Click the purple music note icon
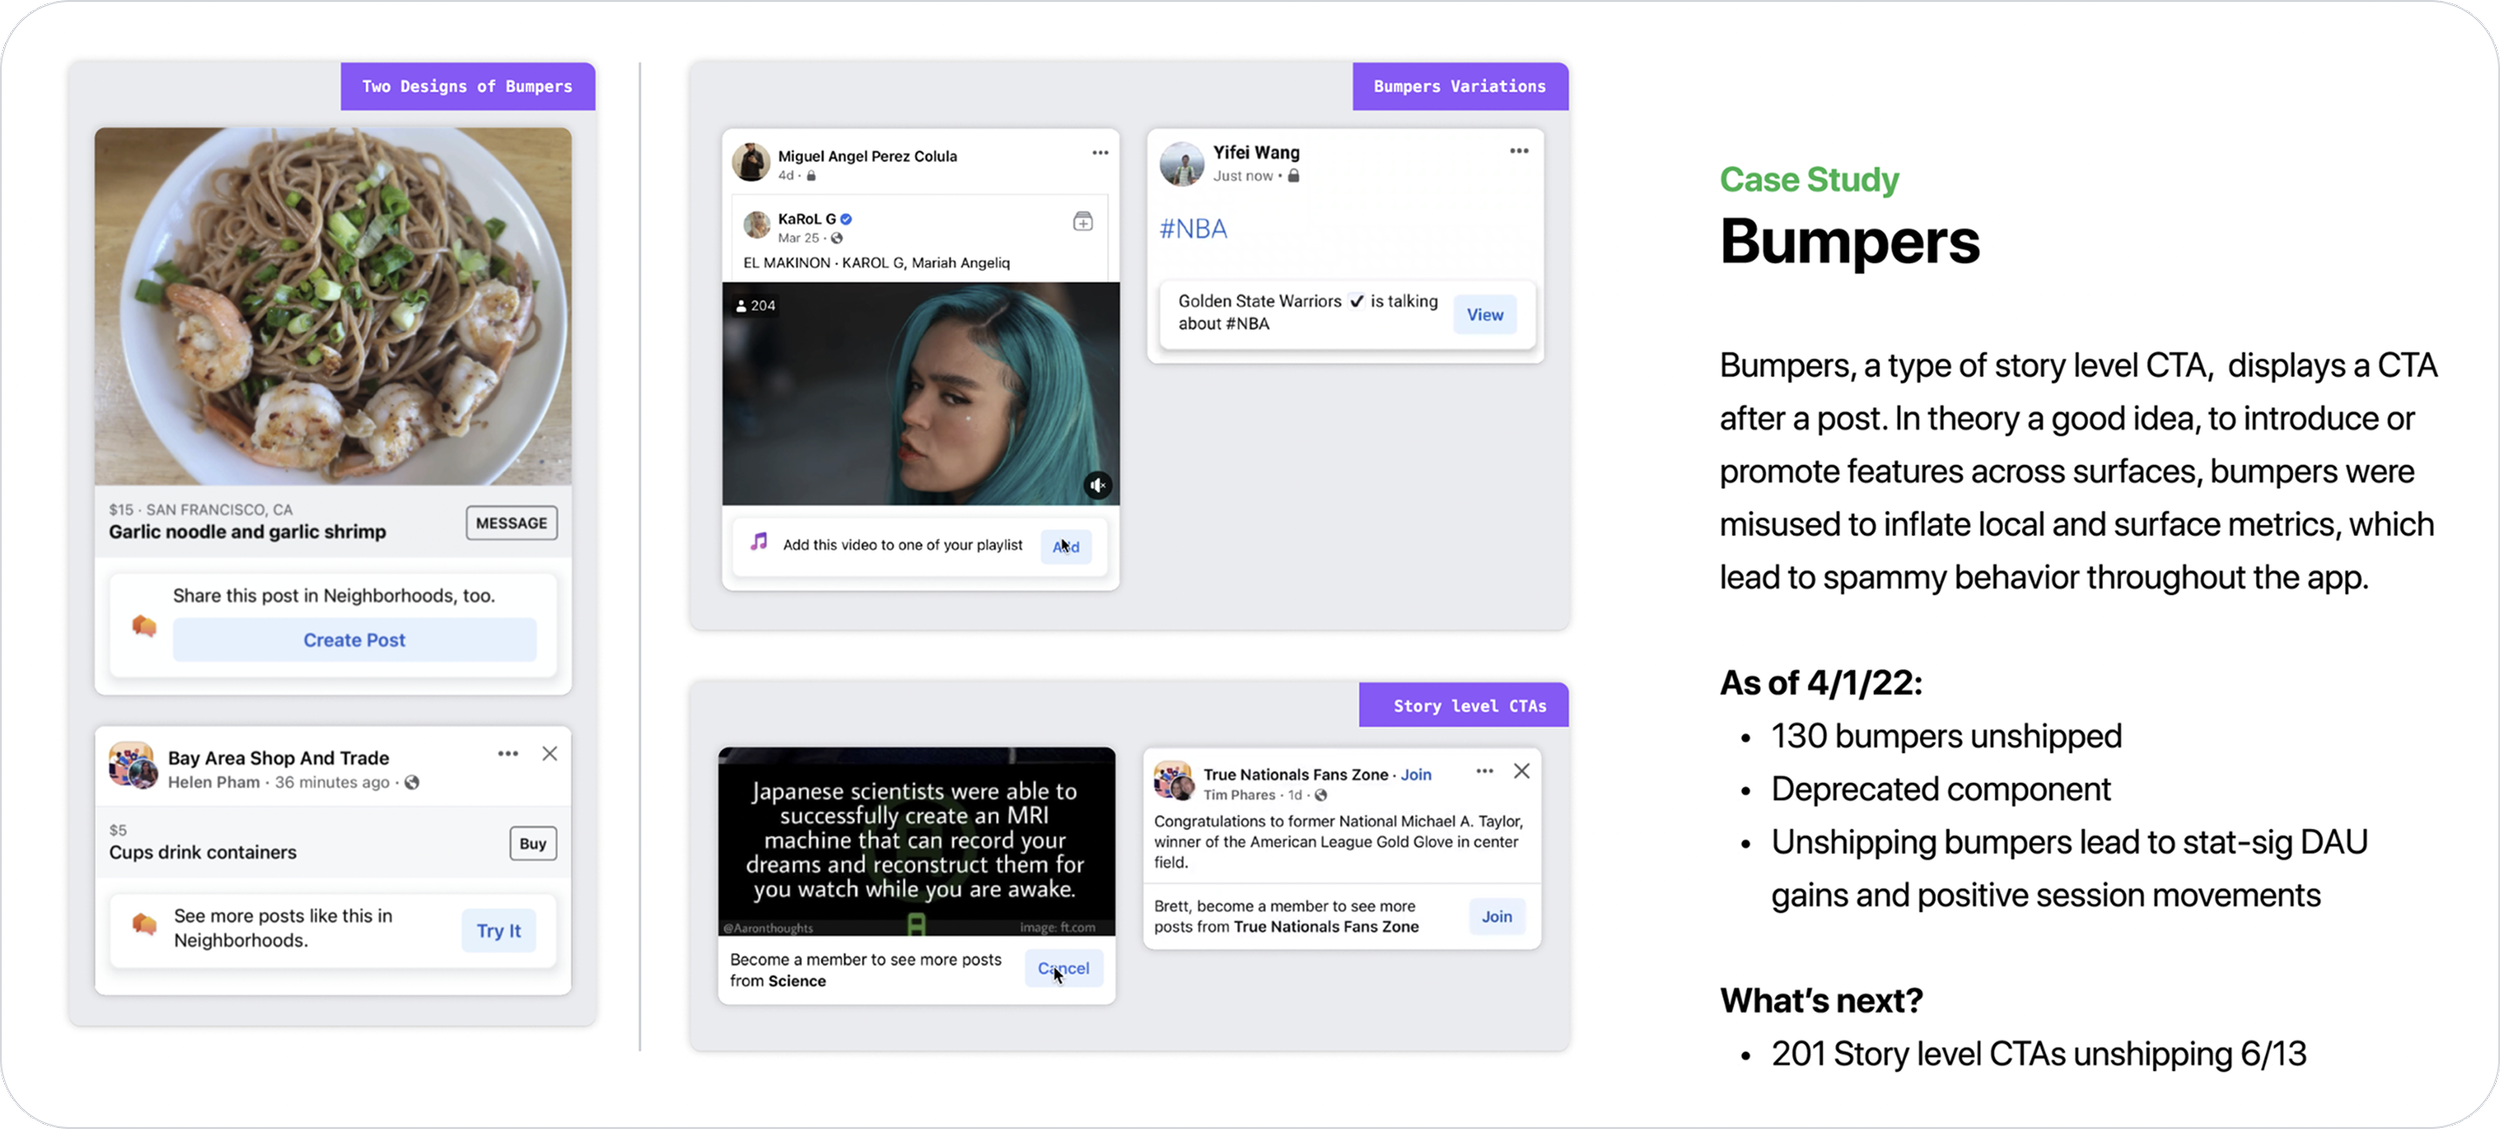Viewport: 2500px width, 1129px height. [x=759, y=542]
